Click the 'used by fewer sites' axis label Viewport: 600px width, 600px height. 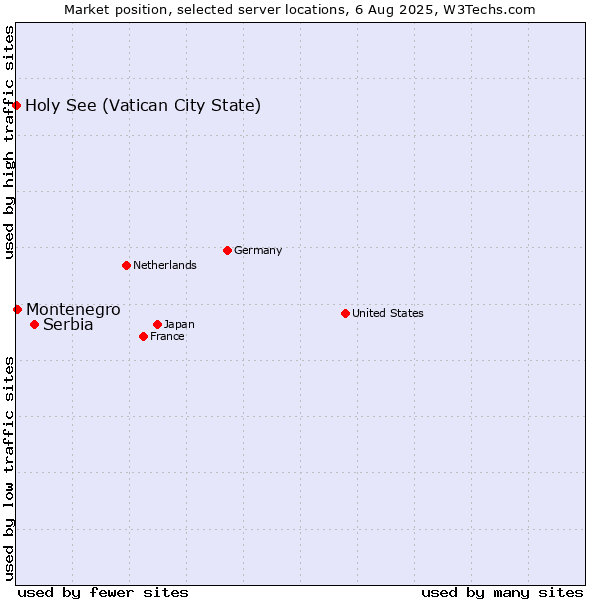pos(103,593)
